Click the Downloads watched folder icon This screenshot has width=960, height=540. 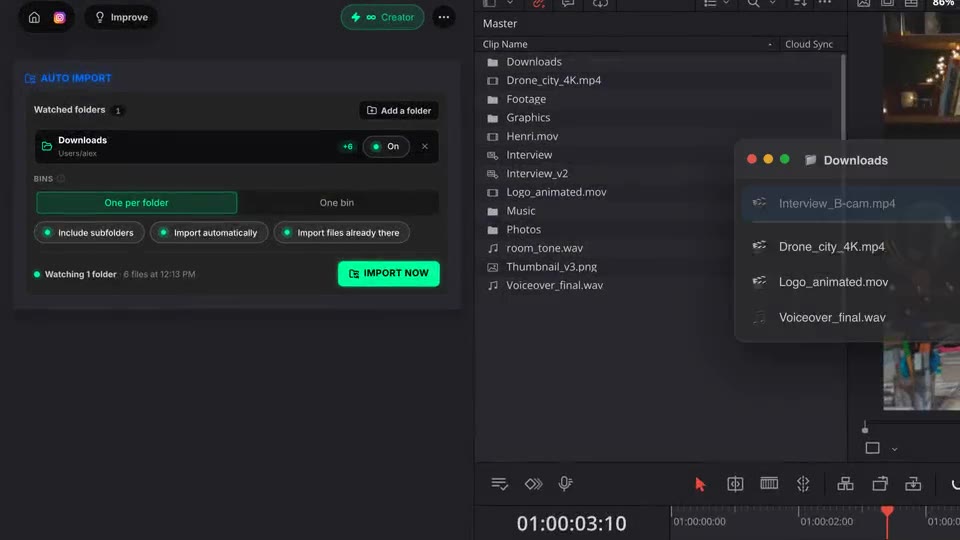point(47,146)
